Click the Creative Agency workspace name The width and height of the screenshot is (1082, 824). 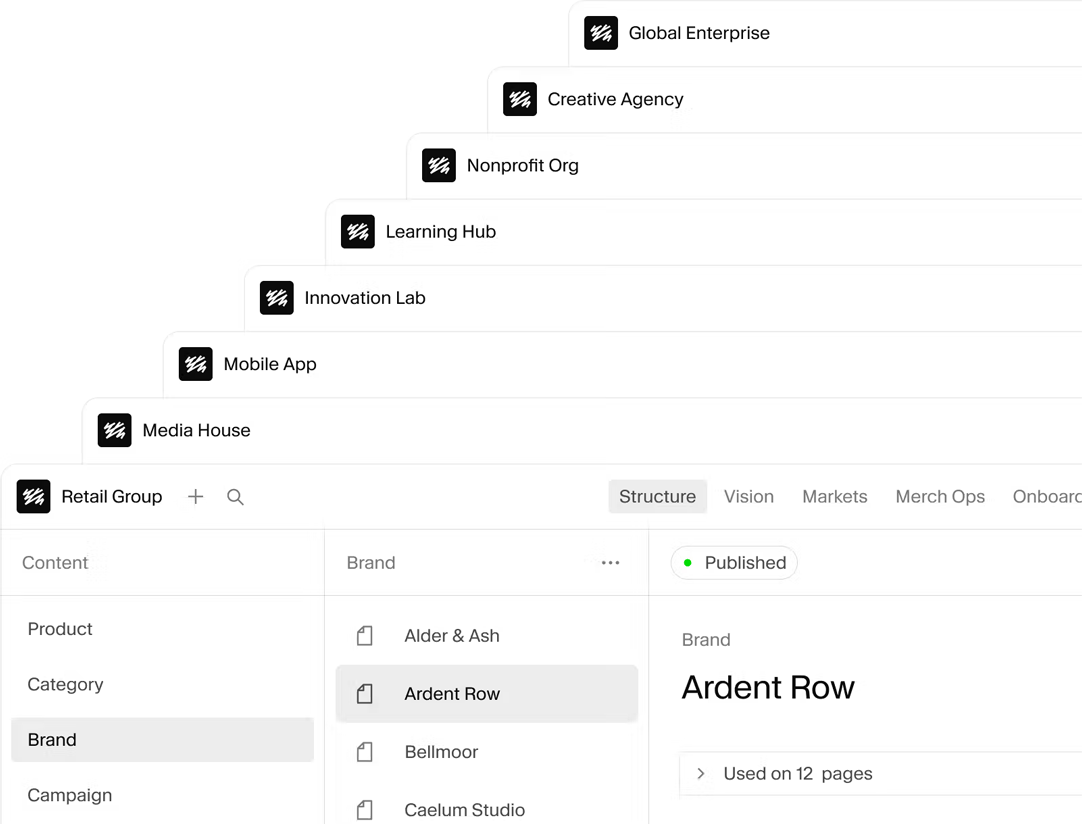click(616, 99)
